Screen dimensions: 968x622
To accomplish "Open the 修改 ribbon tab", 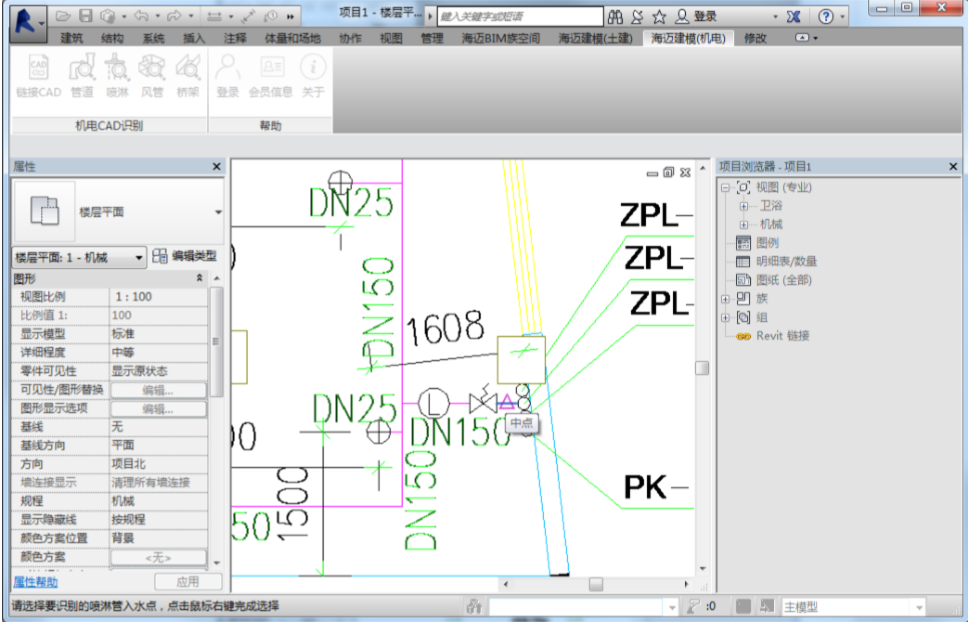I will pos(755,38).
